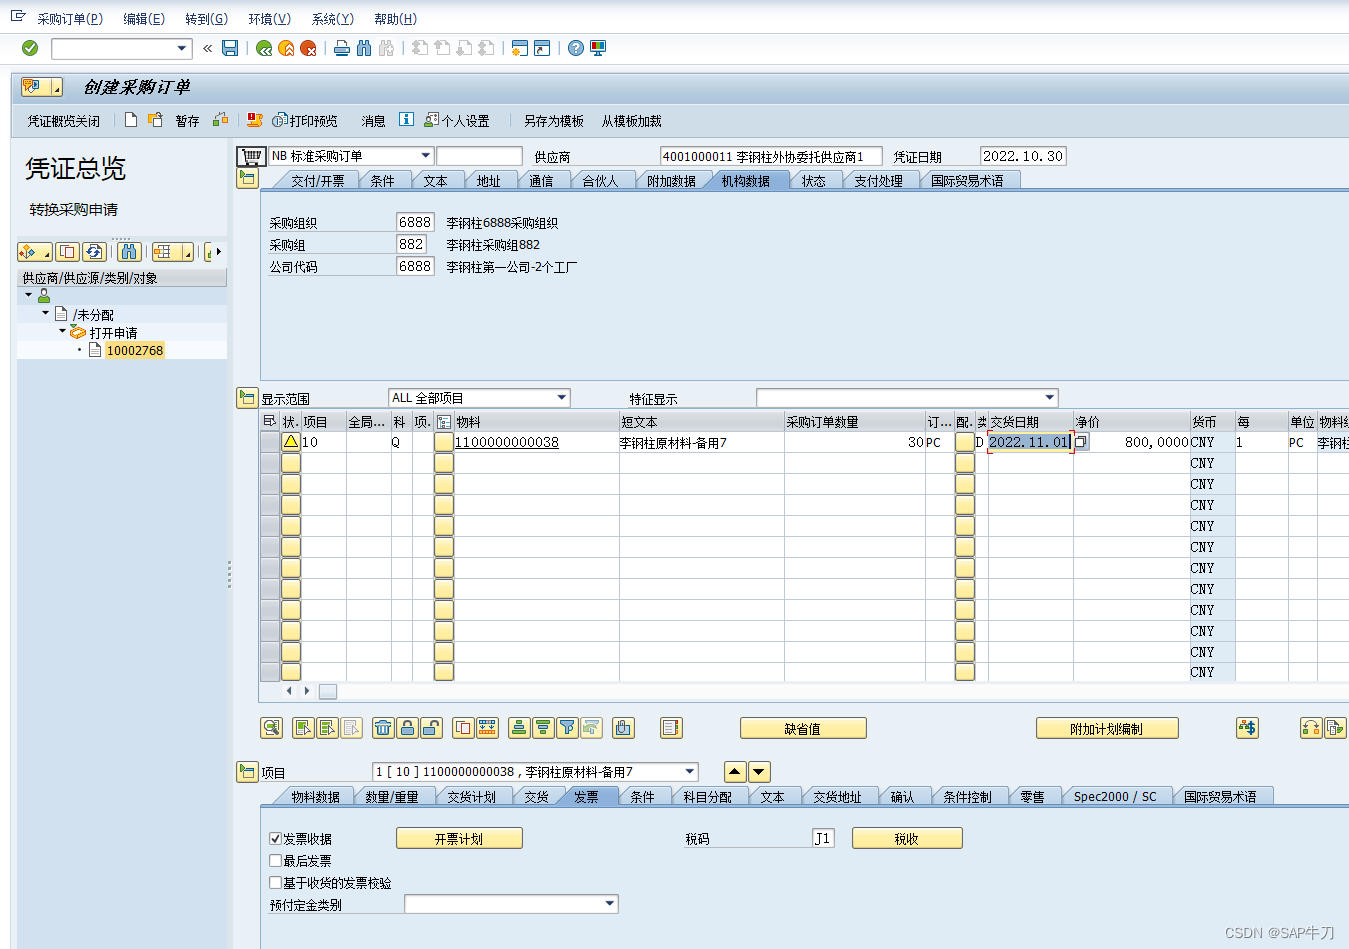Click the closed padlock Lock icon
This screenshot has width=1349, height=949.
tap(407, 728)
